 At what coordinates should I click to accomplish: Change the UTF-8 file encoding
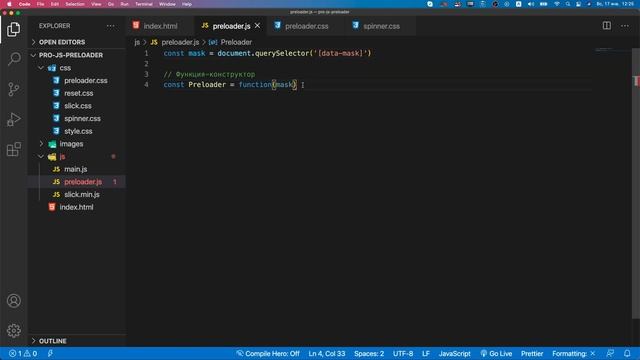pos(403,353)
